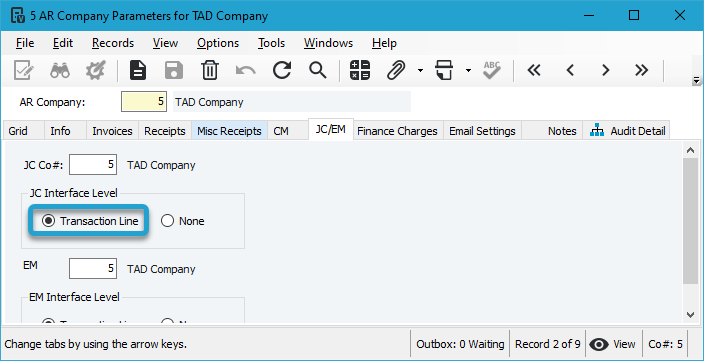Viewport: 704px width, 361px height.
Task: Click the save floppy disk icon
Action: (x=174, y=70)
